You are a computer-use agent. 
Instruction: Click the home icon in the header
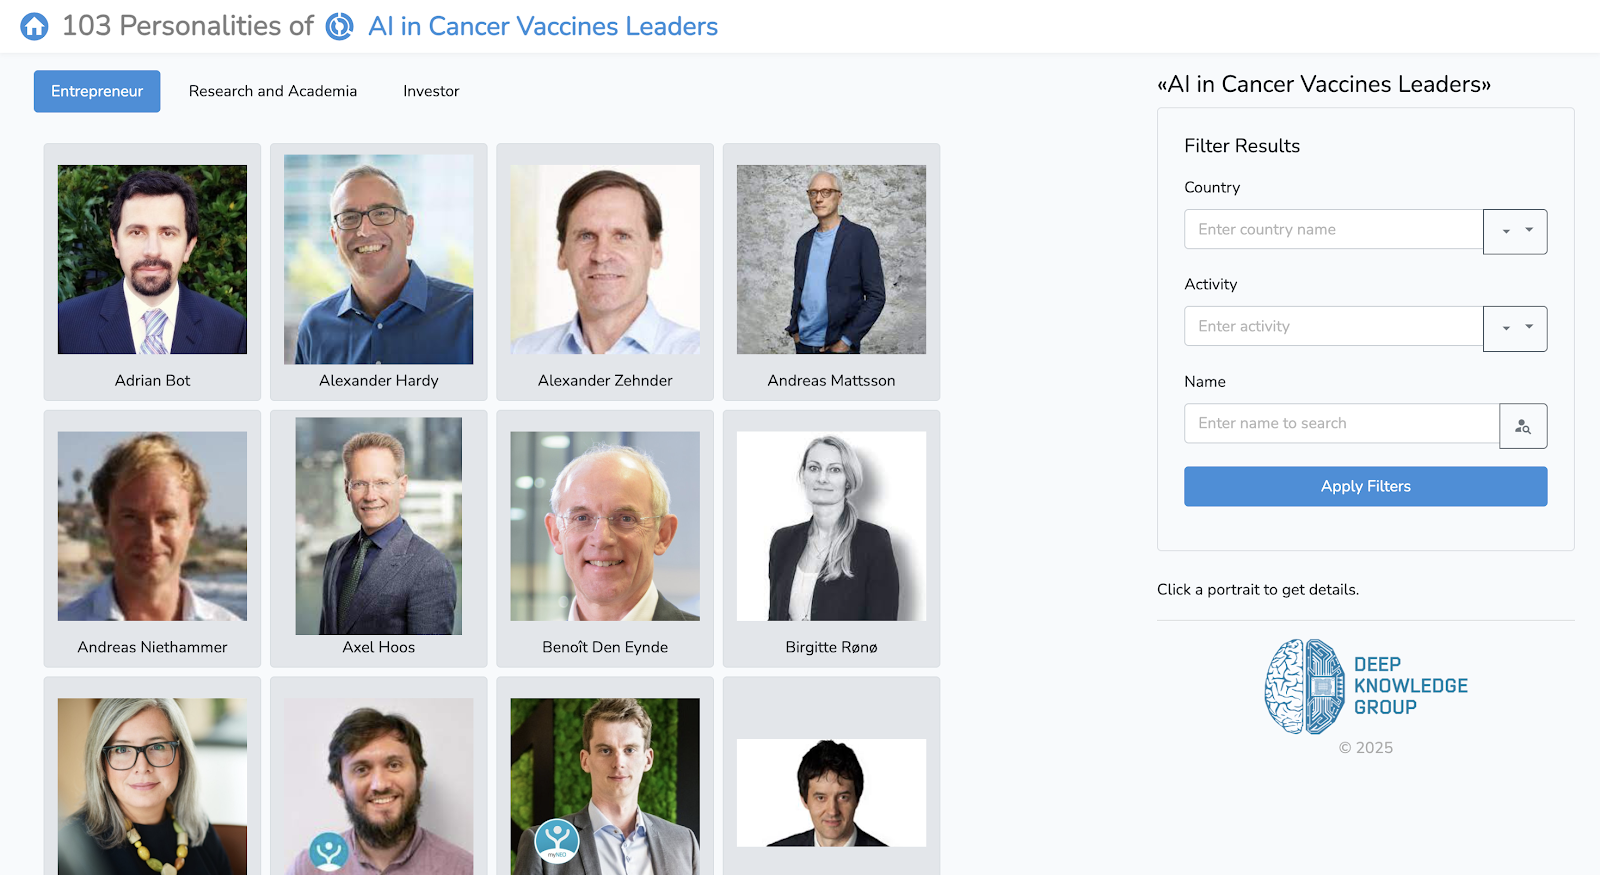coord(34,26)
